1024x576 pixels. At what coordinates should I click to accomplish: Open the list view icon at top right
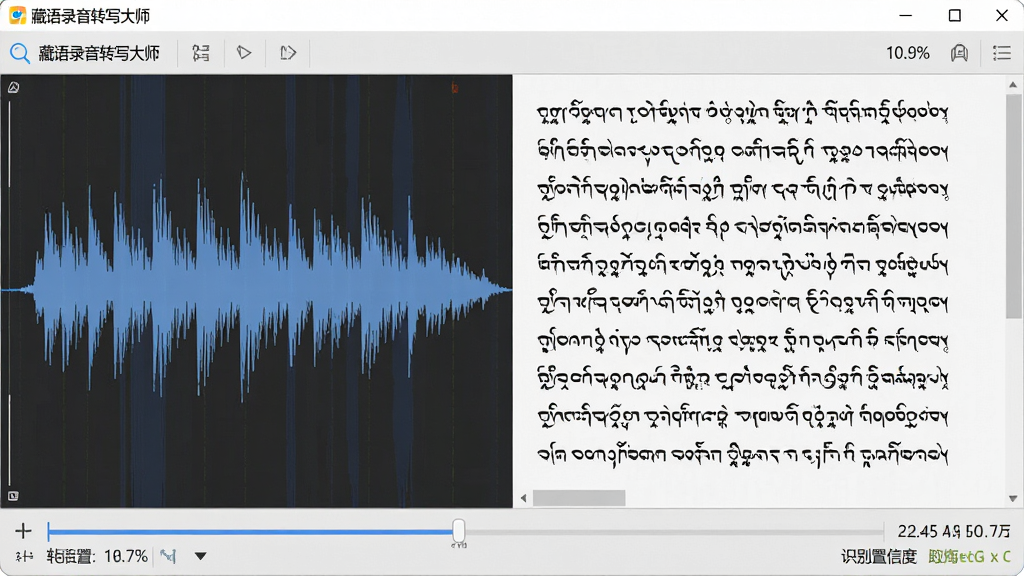tap(1002, 53)
